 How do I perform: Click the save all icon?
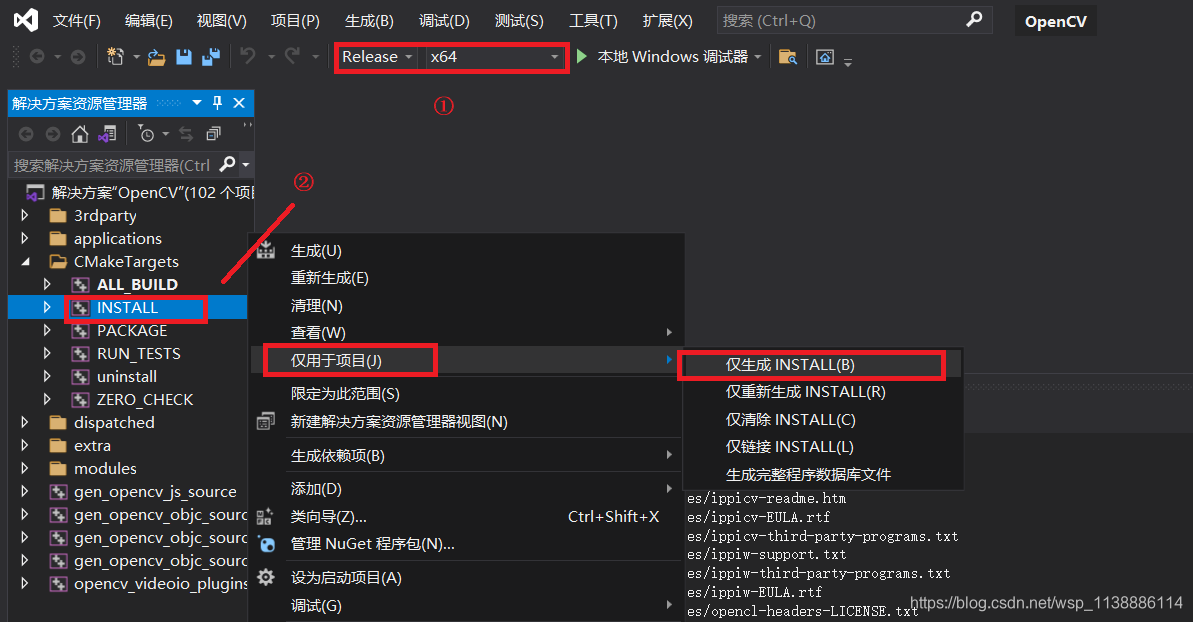[x=211, y=57]
